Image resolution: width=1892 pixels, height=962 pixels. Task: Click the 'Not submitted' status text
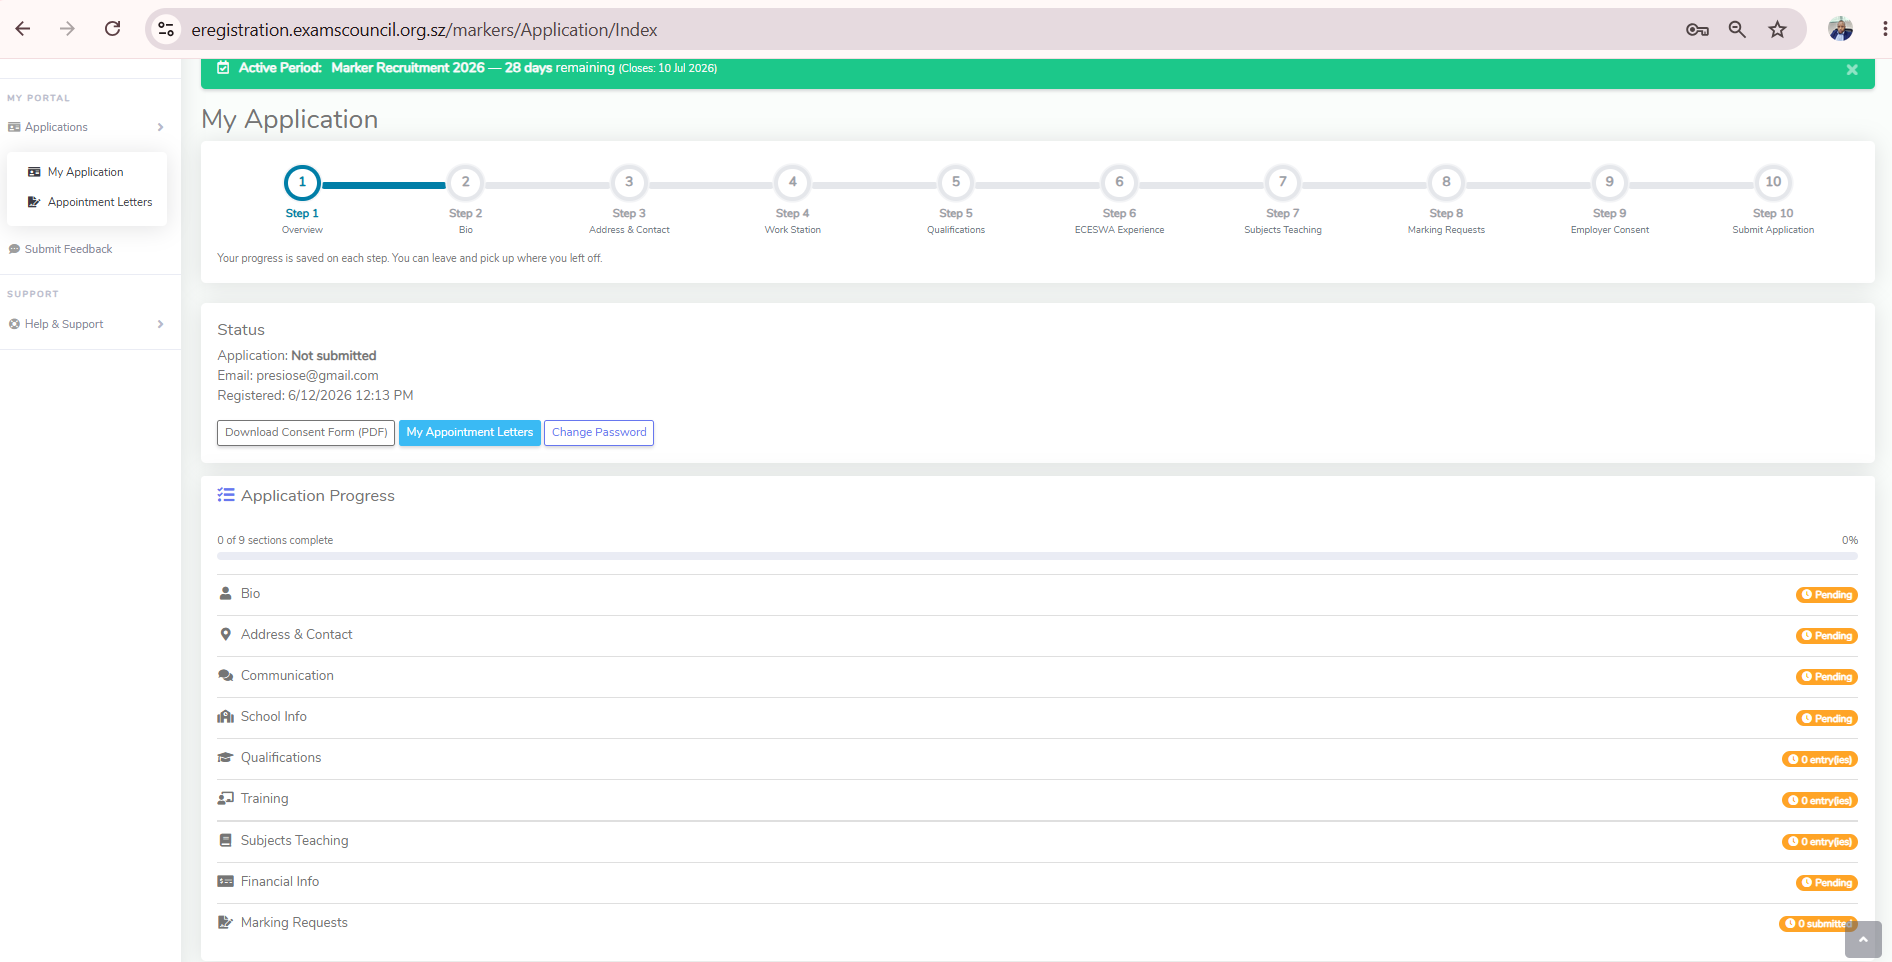(334, 356)
